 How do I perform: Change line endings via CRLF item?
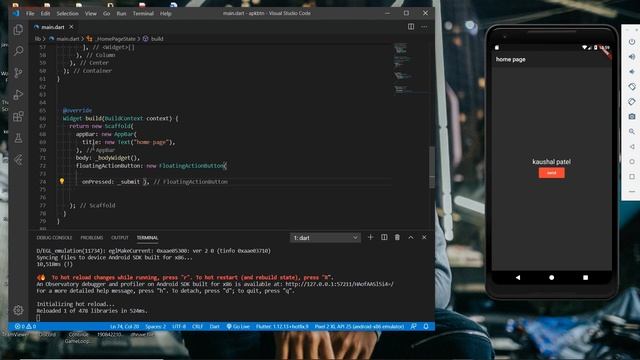coord(198,327)
